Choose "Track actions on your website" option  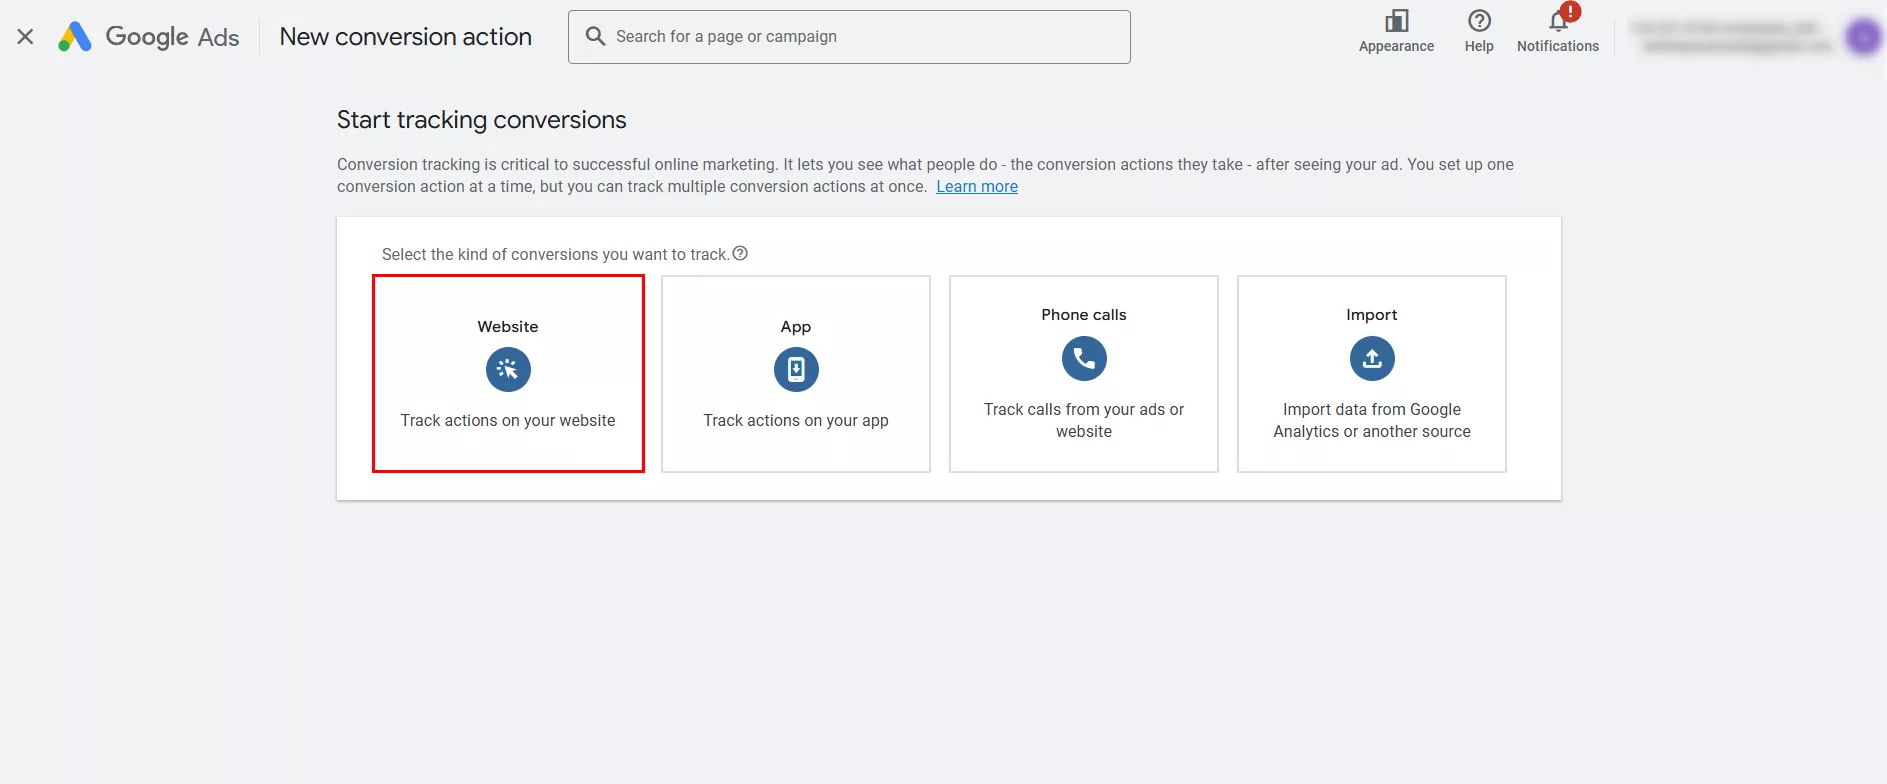(508, 421)
